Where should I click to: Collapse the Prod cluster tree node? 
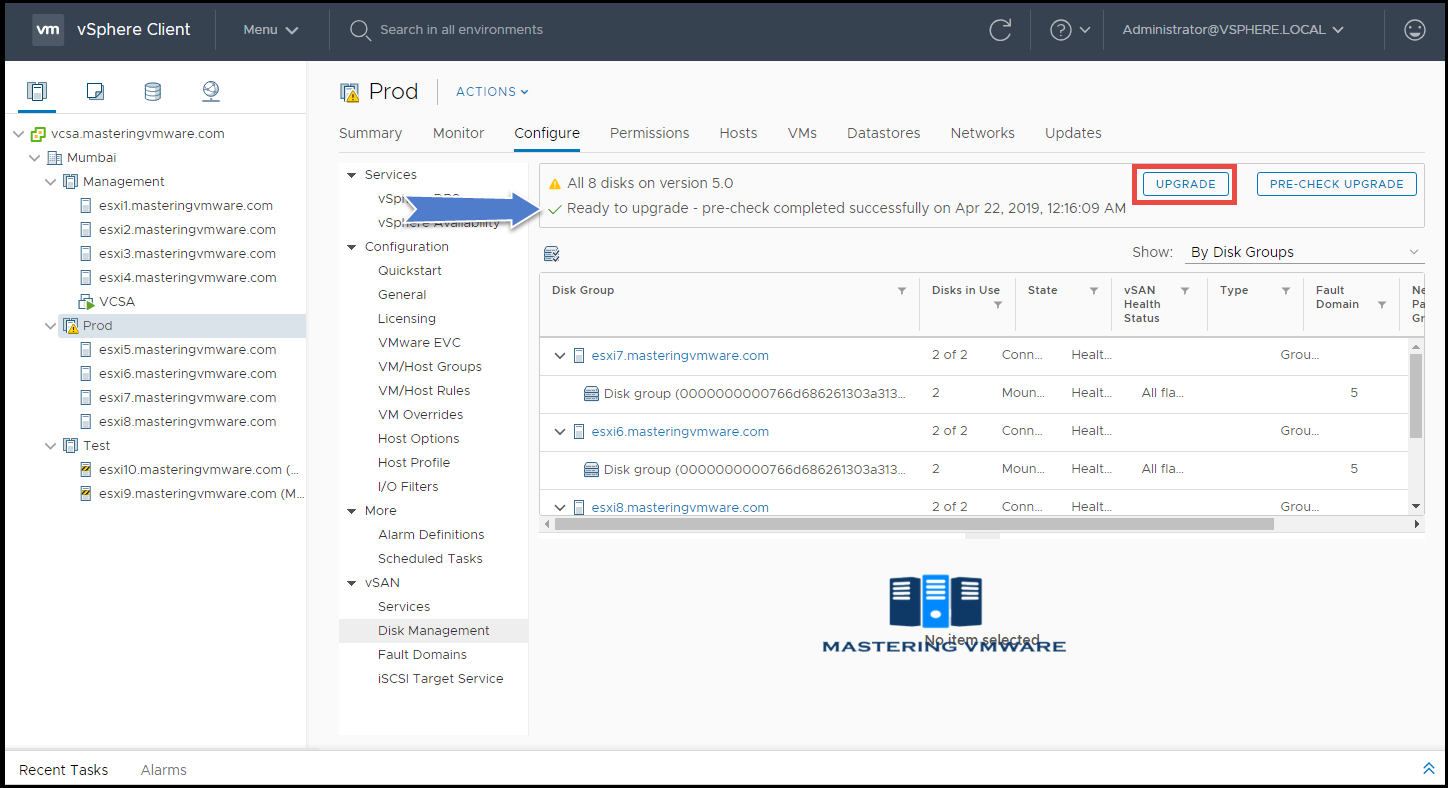coord(51,326)
